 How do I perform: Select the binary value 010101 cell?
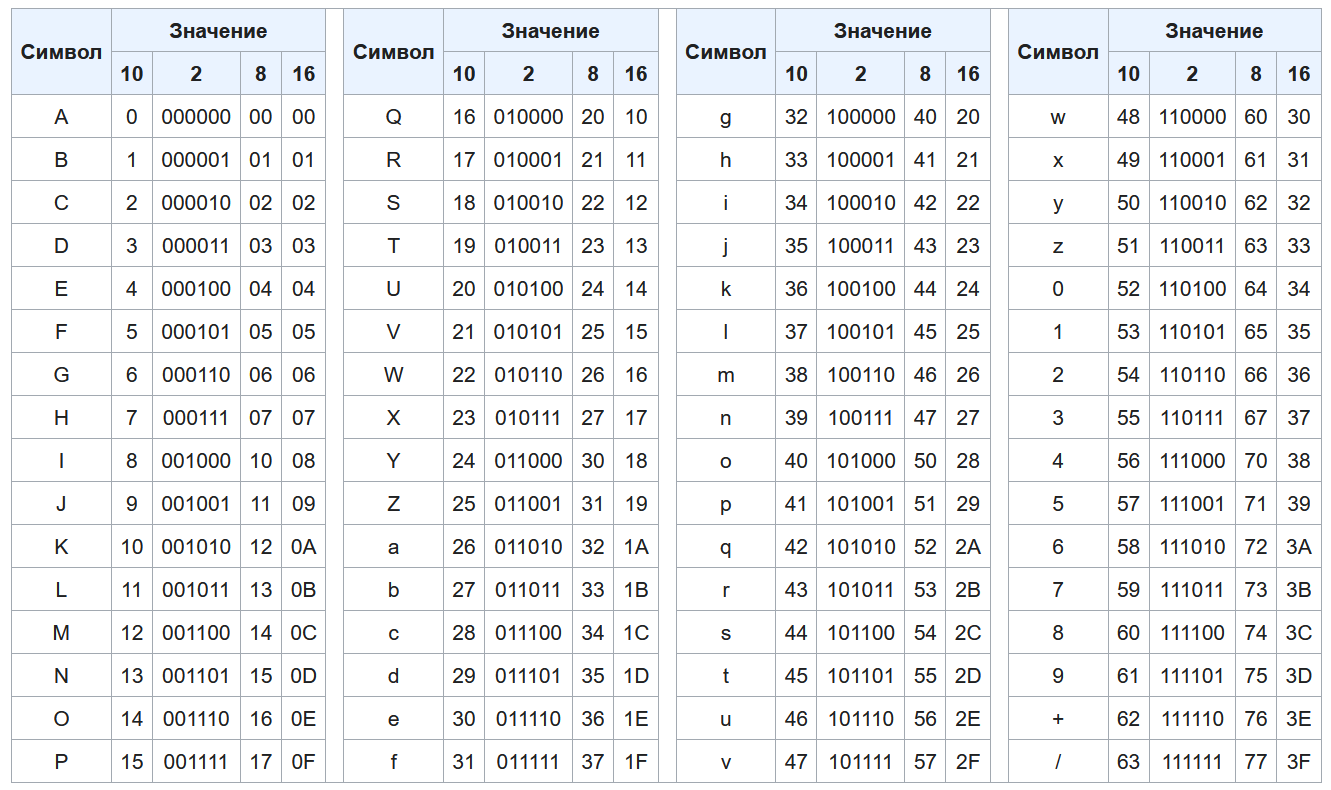click(528, 332)
